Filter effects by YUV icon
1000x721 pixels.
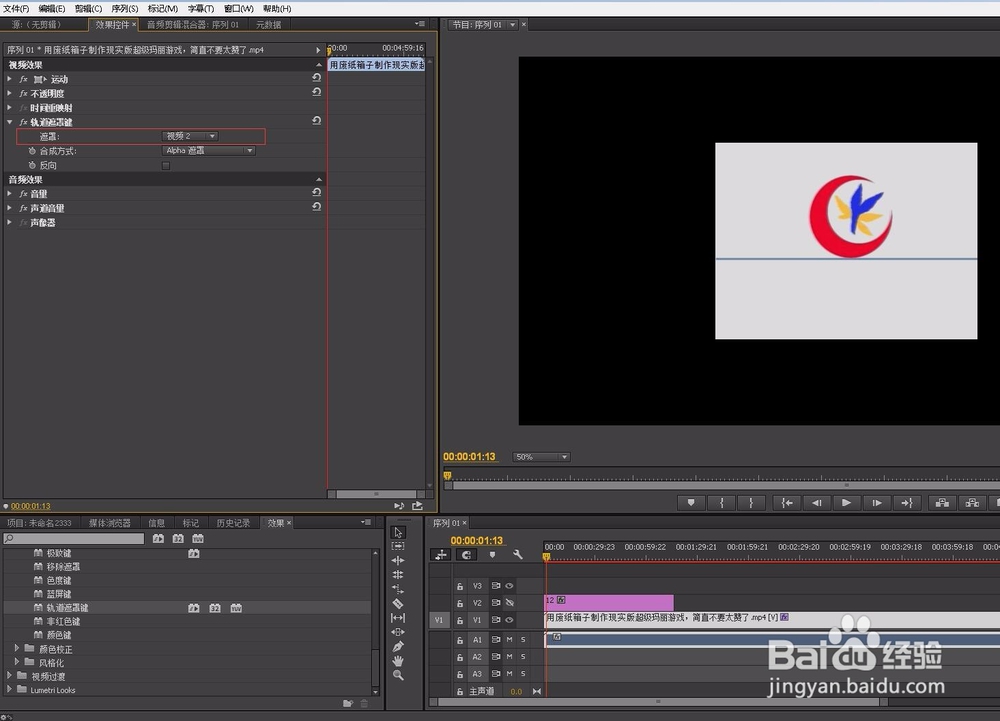198,539
